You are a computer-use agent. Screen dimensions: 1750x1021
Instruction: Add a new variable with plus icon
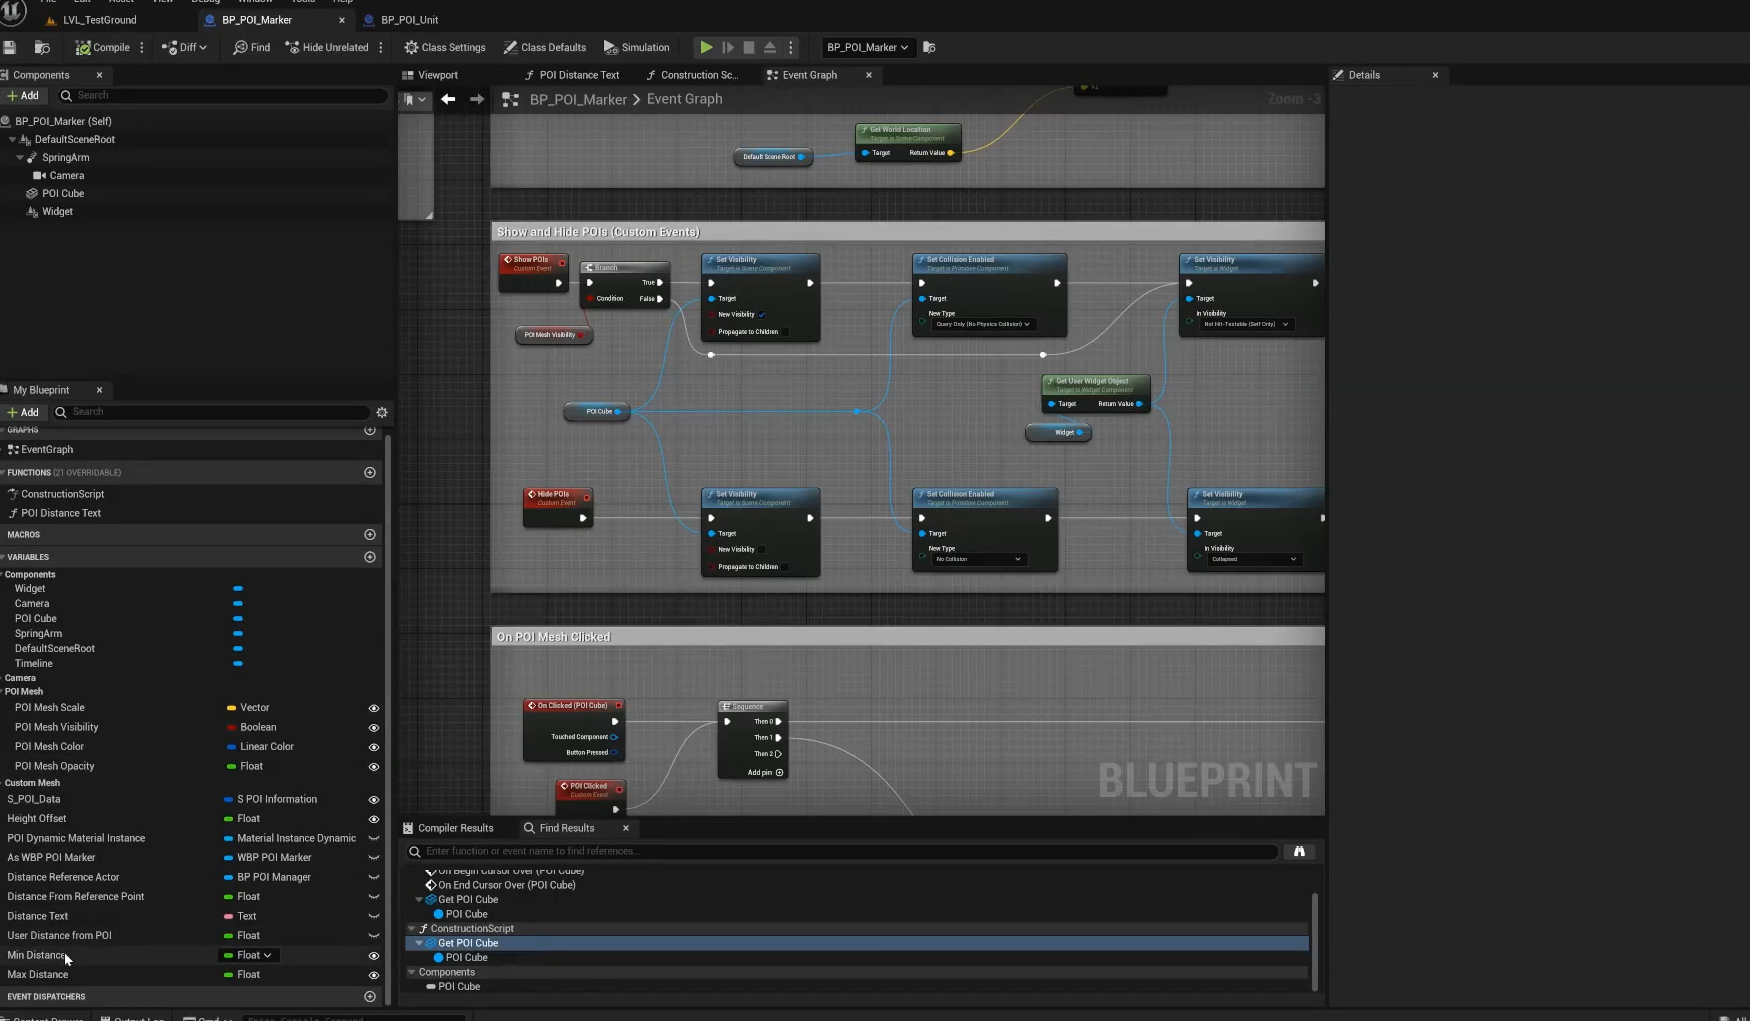pyautogui.click(x=370, y=557)
